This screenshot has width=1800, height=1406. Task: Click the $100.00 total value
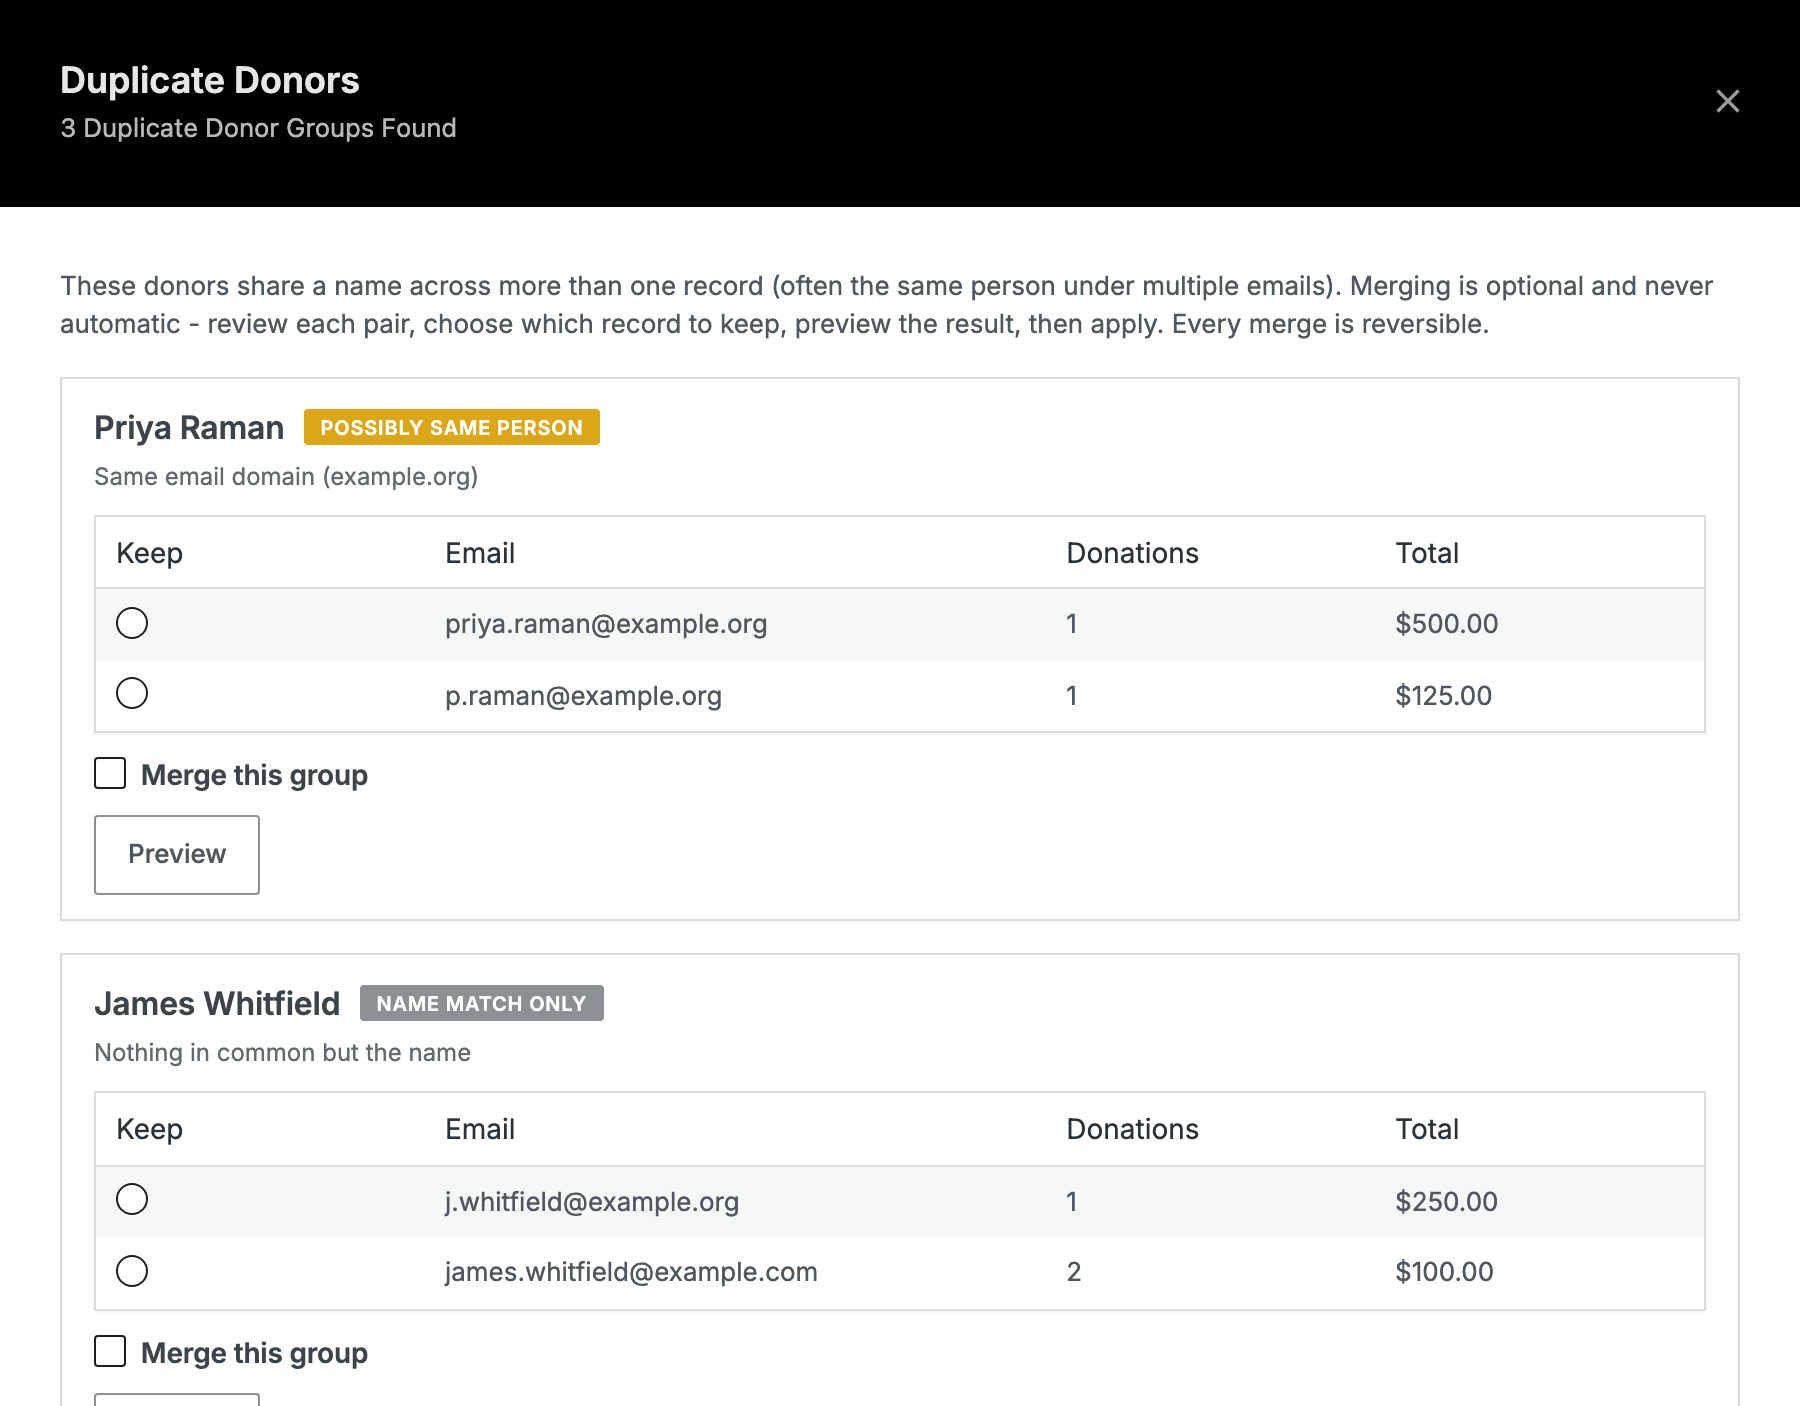(1444, 1272)
